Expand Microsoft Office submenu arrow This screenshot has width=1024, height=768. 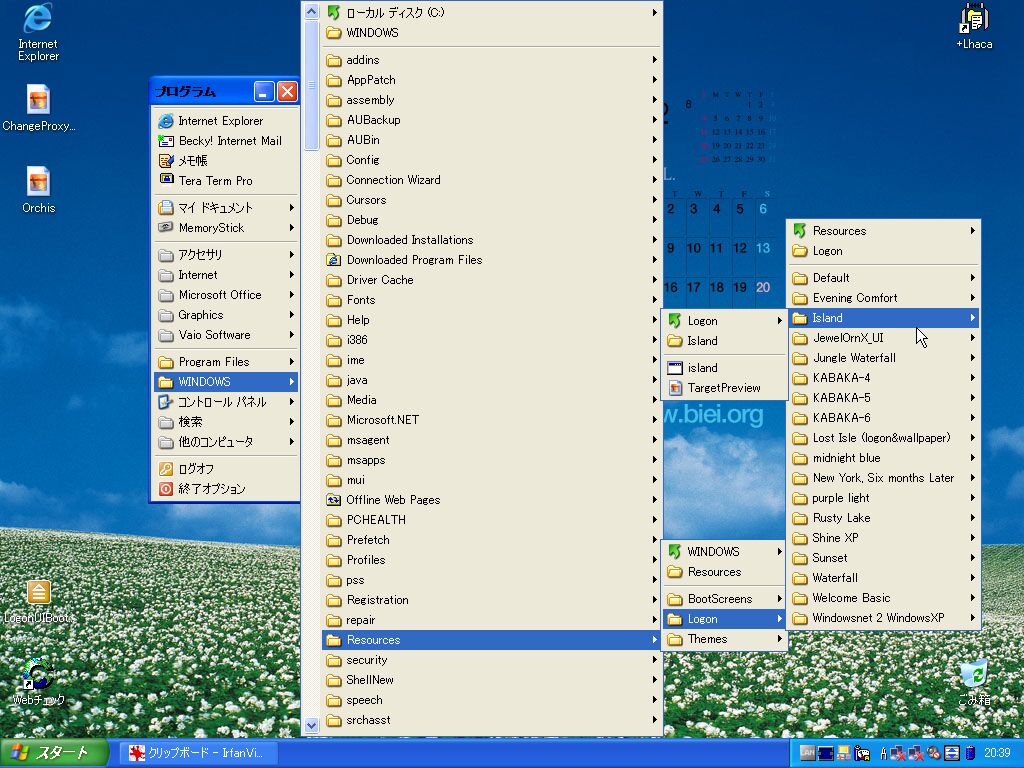[291, 295]
